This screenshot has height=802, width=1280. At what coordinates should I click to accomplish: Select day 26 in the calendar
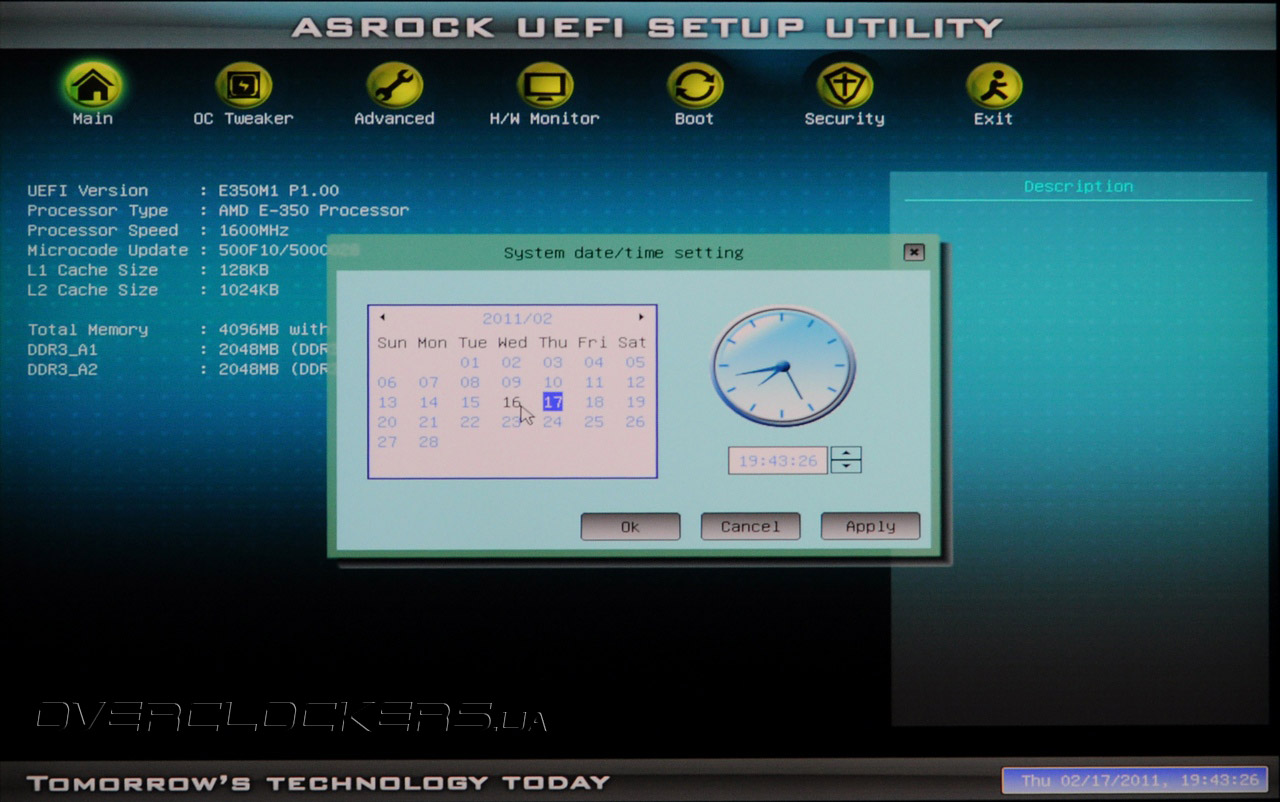coord(635,423)
